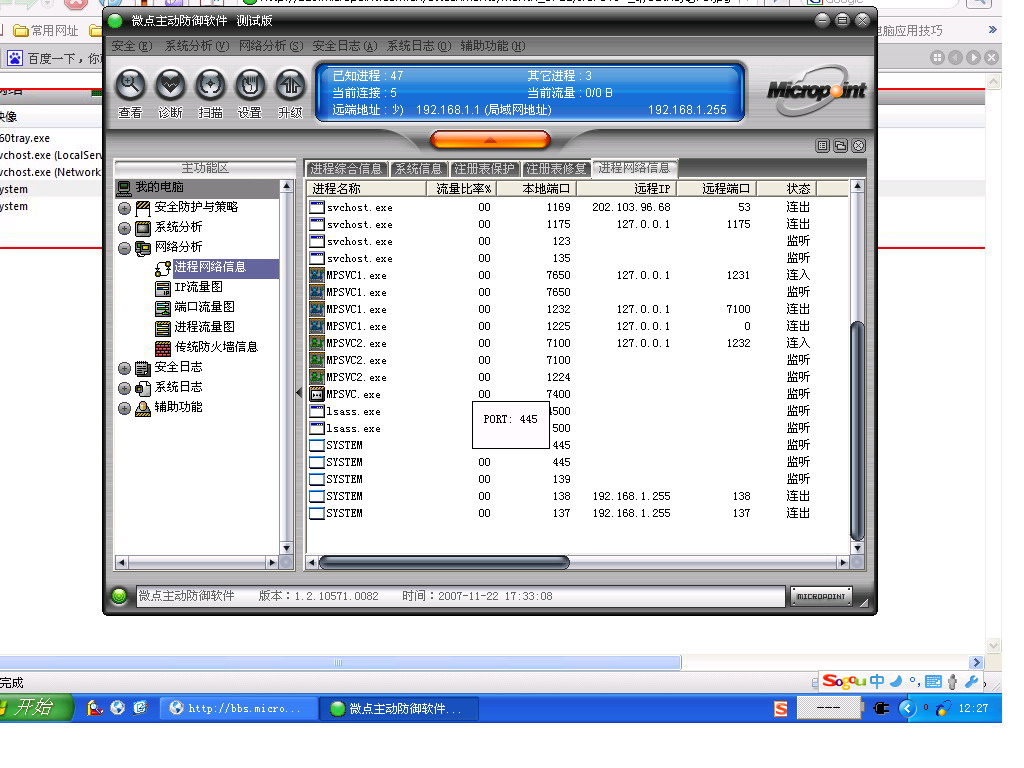Viewport: 1024px width, 768px height.
Task: Start 扫描 (Scan) from the toolbar
Action: [x=210, y=86]
